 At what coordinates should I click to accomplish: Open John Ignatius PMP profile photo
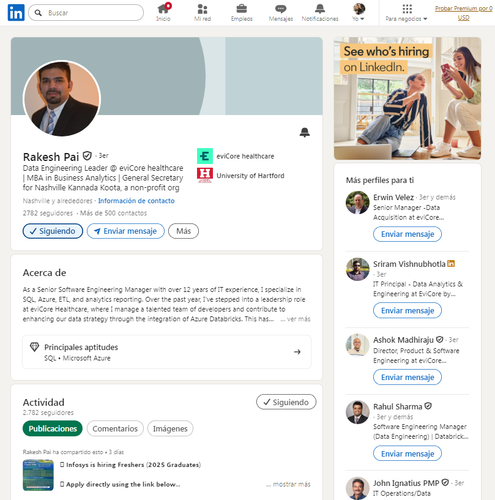click(x=357, y=488)
